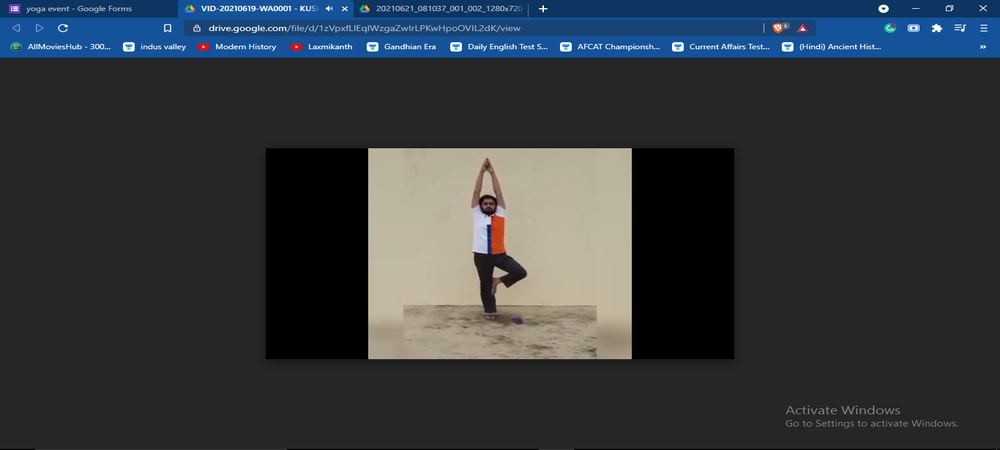This screenshot has height=450, width=1000.
Task: Go back to the previous page
Action: point(16,28)
